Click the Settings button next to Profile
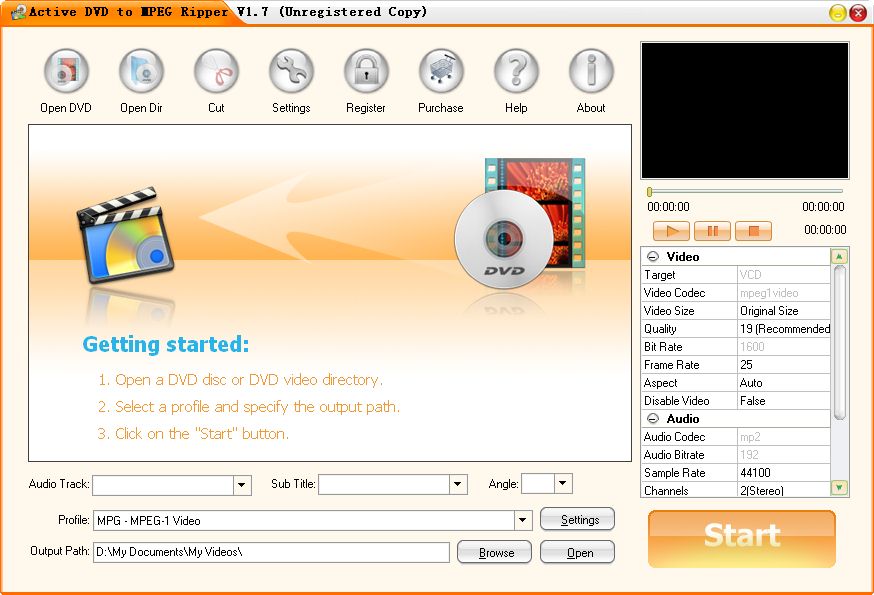Viewport: 874px width, 595px height. click(x=577, y=519)
